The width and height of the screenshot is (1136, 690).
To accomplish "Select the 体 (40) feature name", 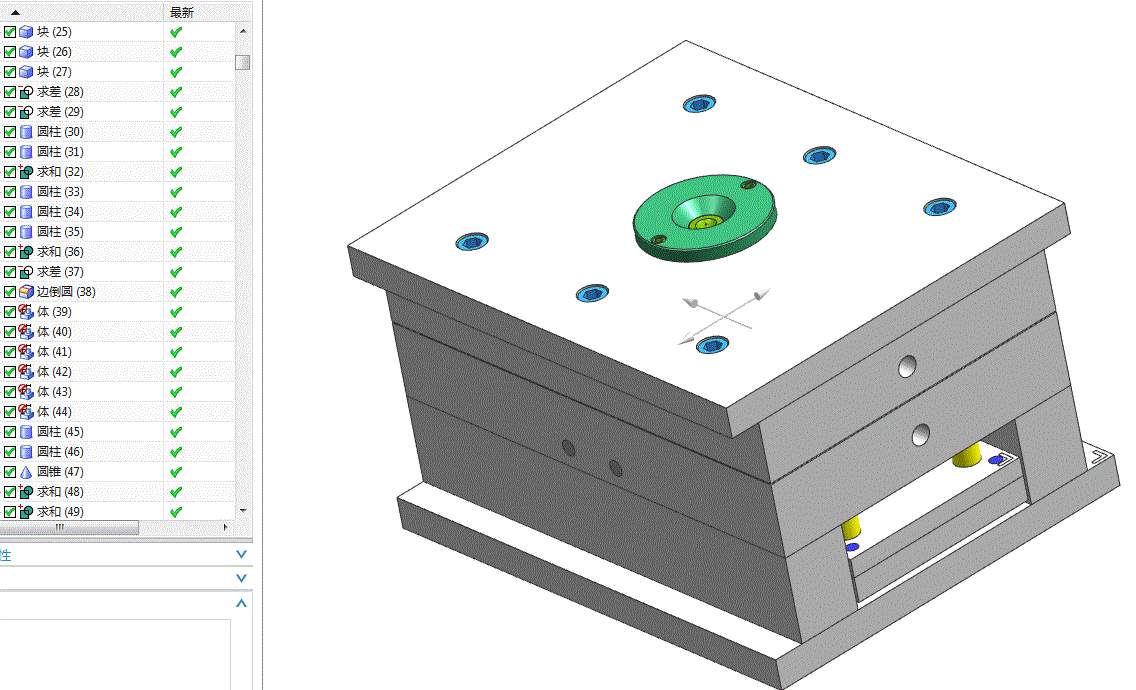I will [54, 332].
